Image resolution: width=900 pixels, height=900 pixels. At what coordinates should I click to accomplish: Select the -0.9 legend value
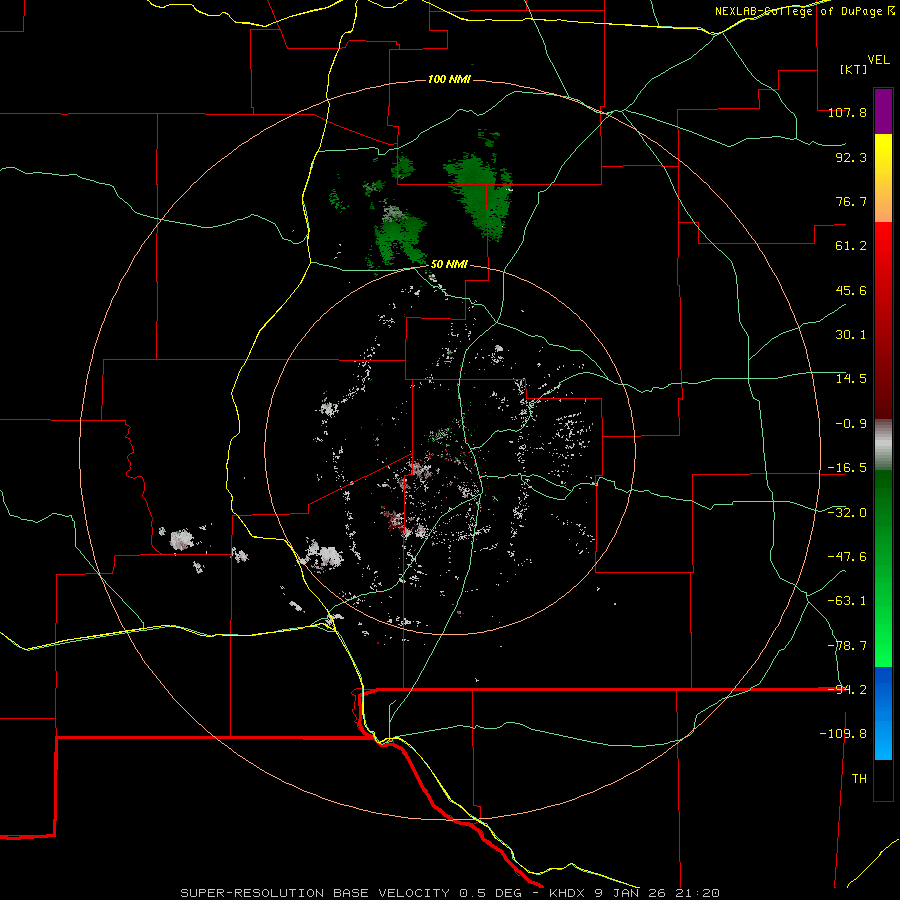click(851, 424)
